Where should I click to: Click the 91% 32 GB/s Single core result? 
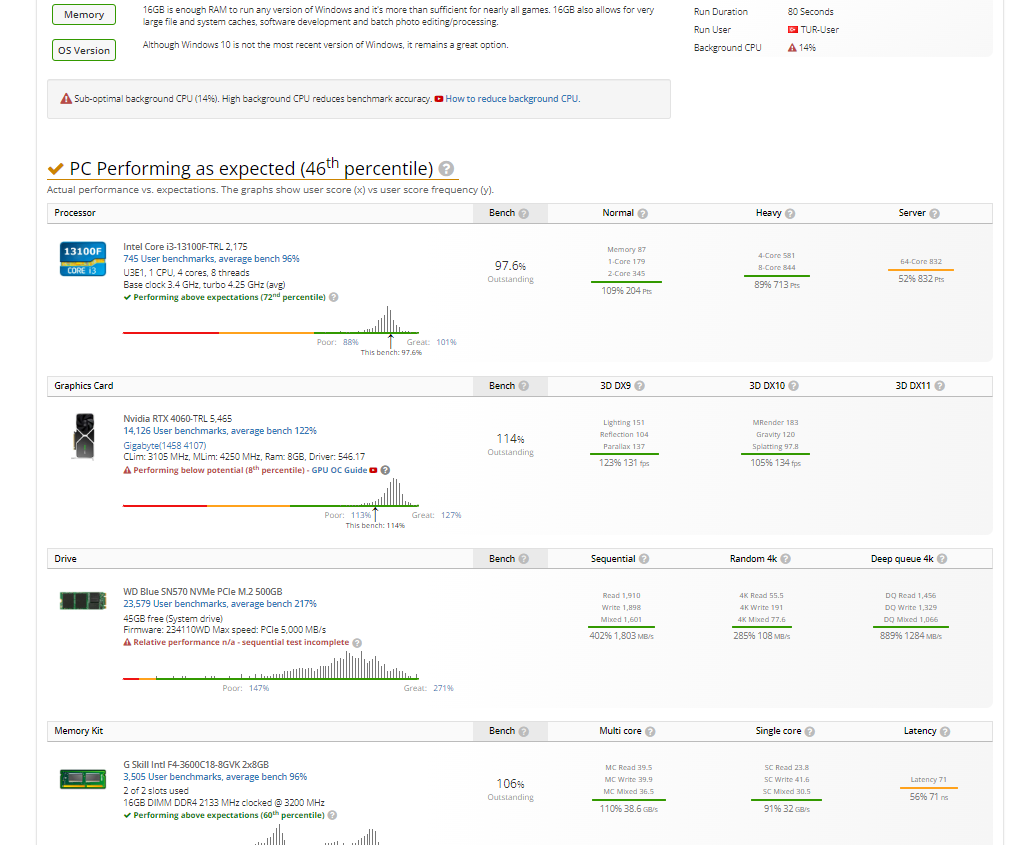[786, 809]
